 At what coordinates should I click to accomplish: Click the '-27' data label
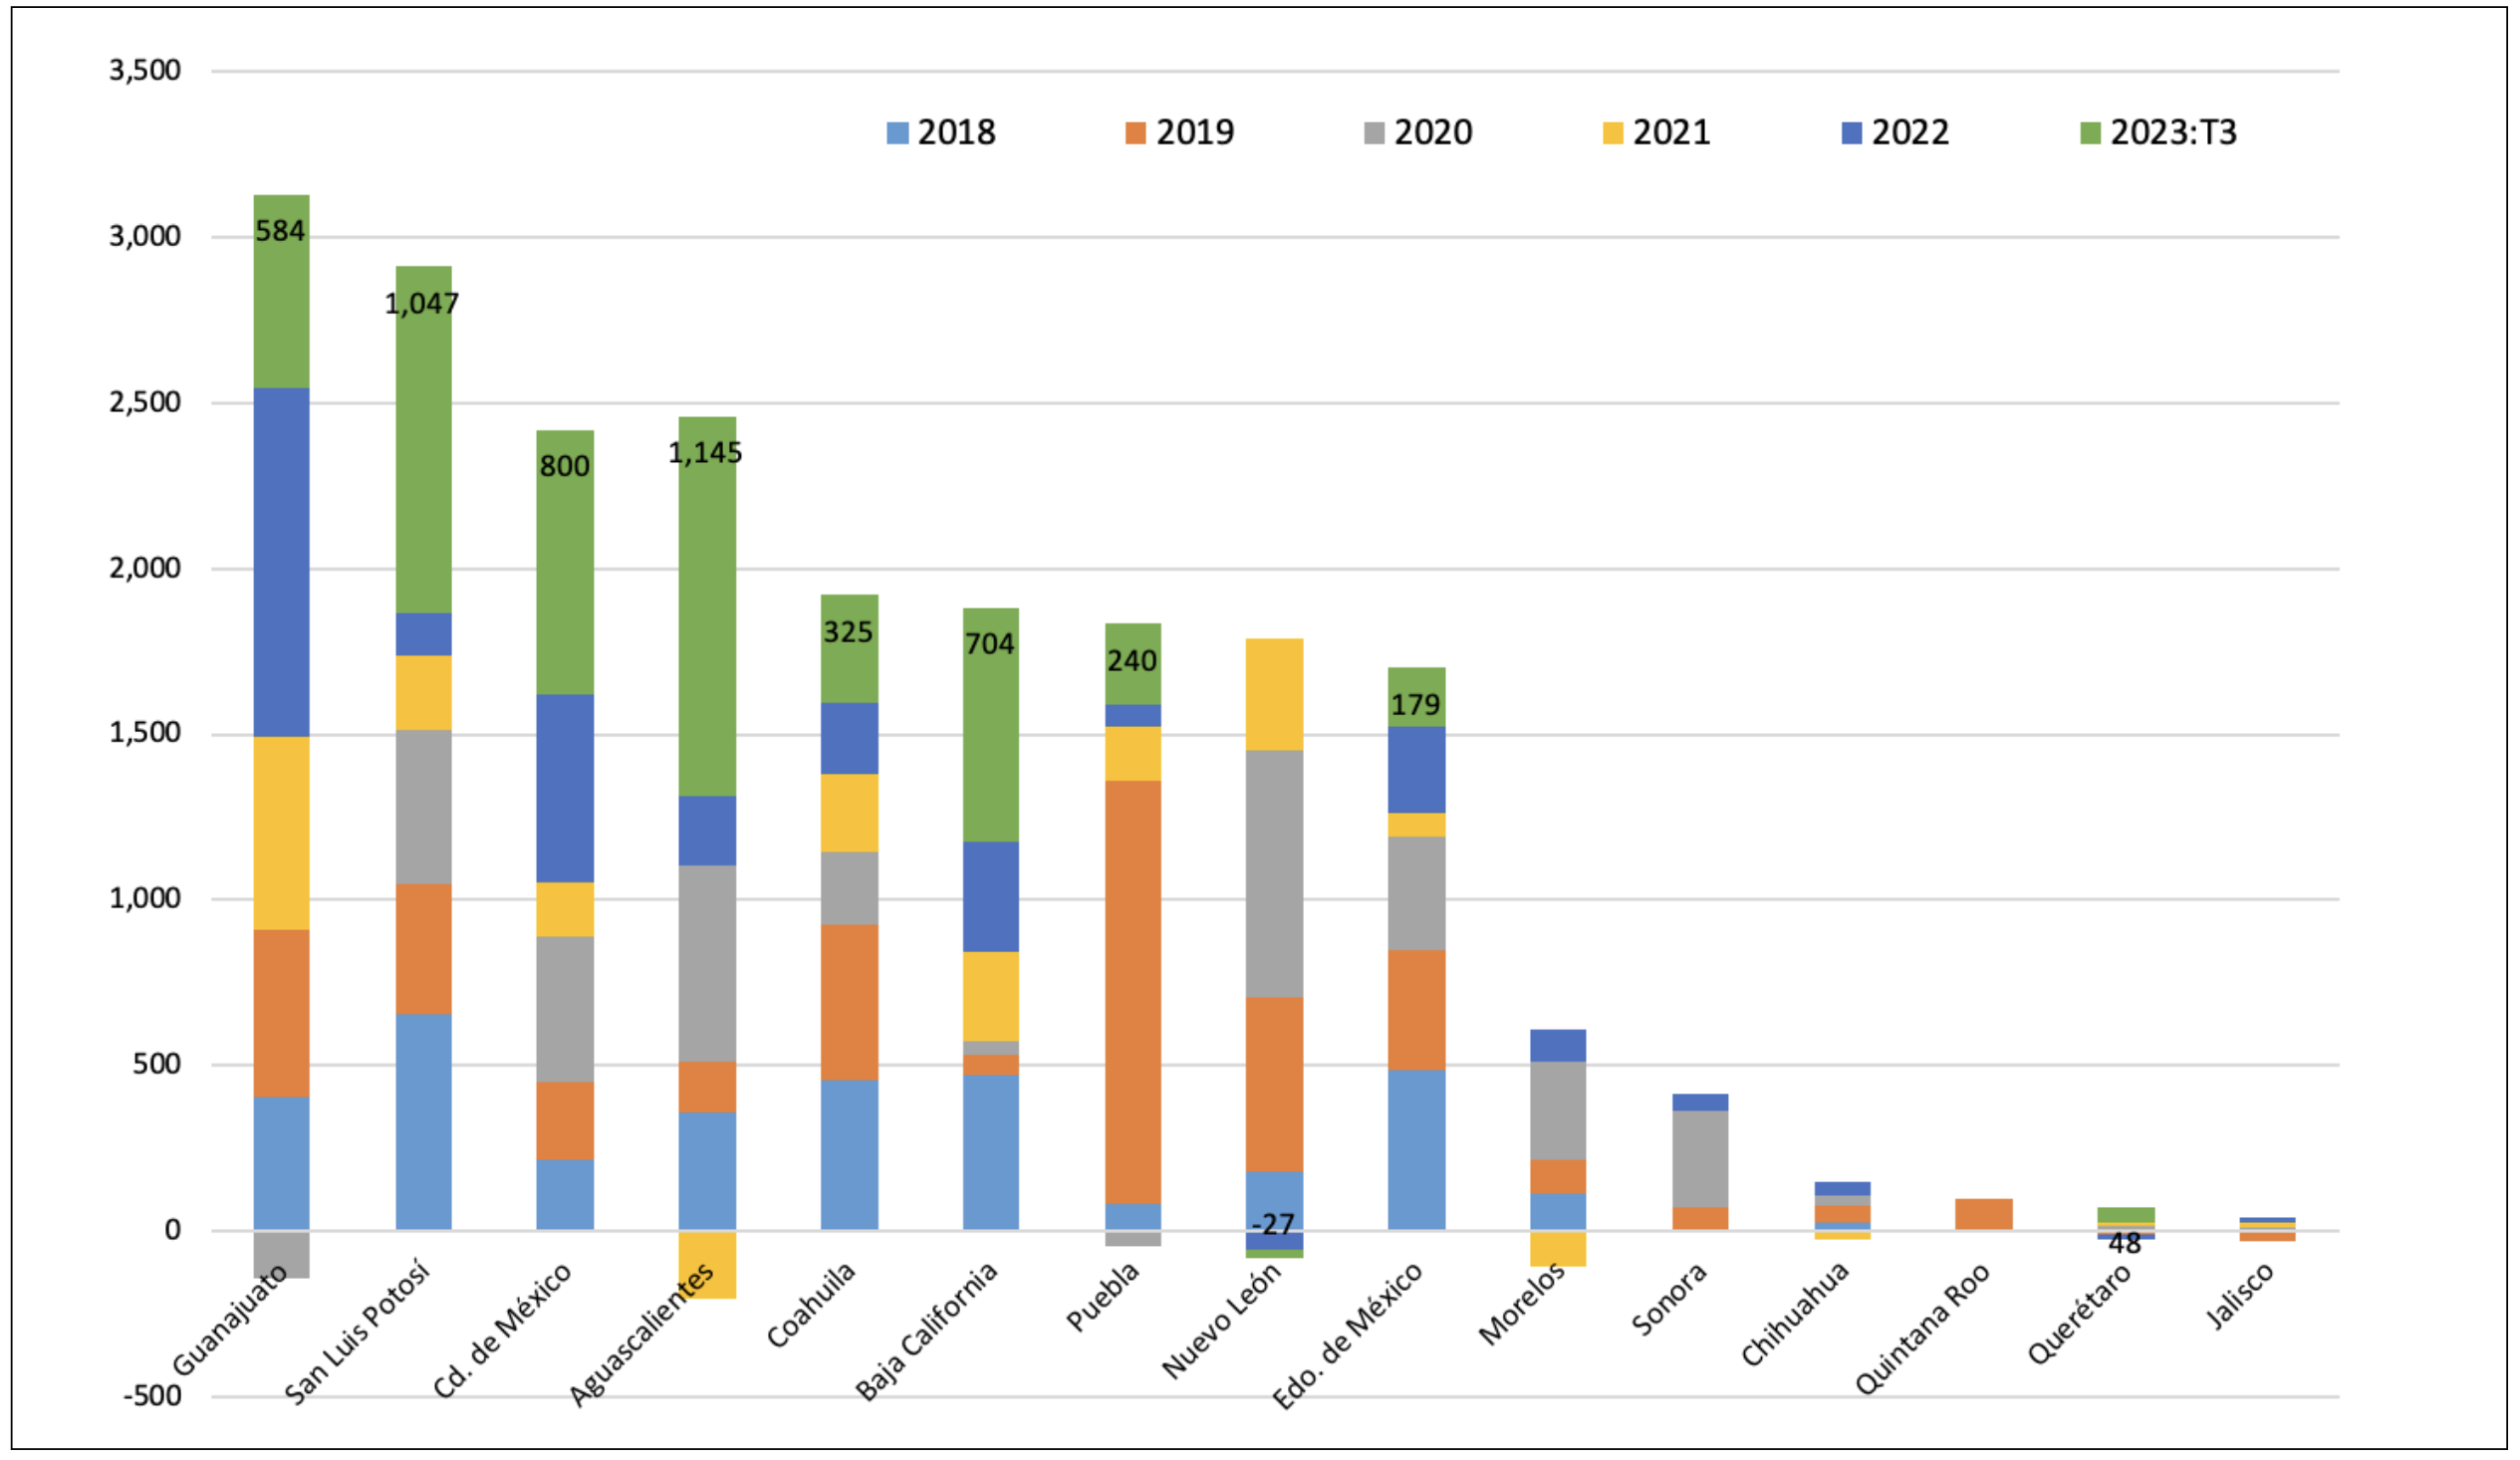pos(1273,1225)
